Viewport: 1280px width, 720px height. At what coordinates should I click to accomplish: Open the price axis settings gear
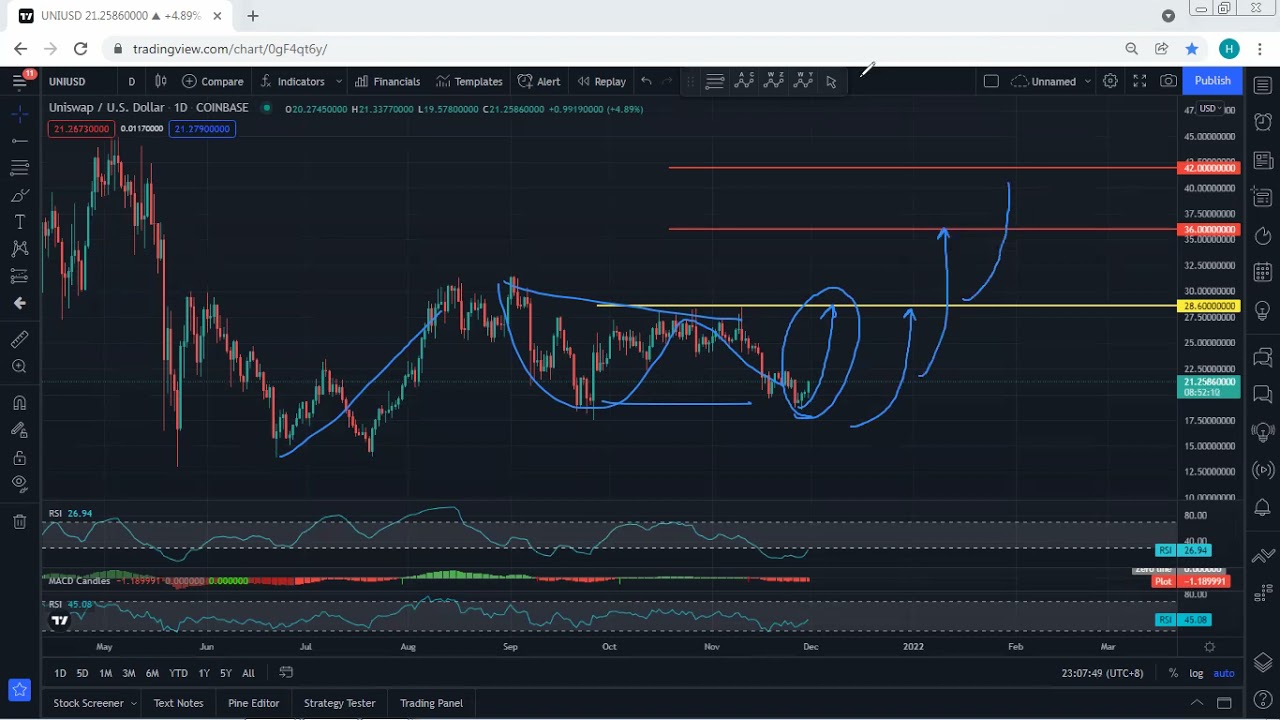pos(1210,647)
